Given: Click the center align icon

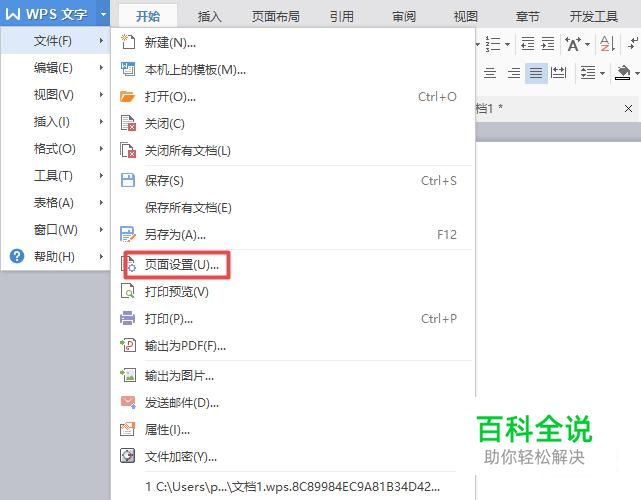Looking at the screenshot, I should pyautogui.click(x=490, y=73).
